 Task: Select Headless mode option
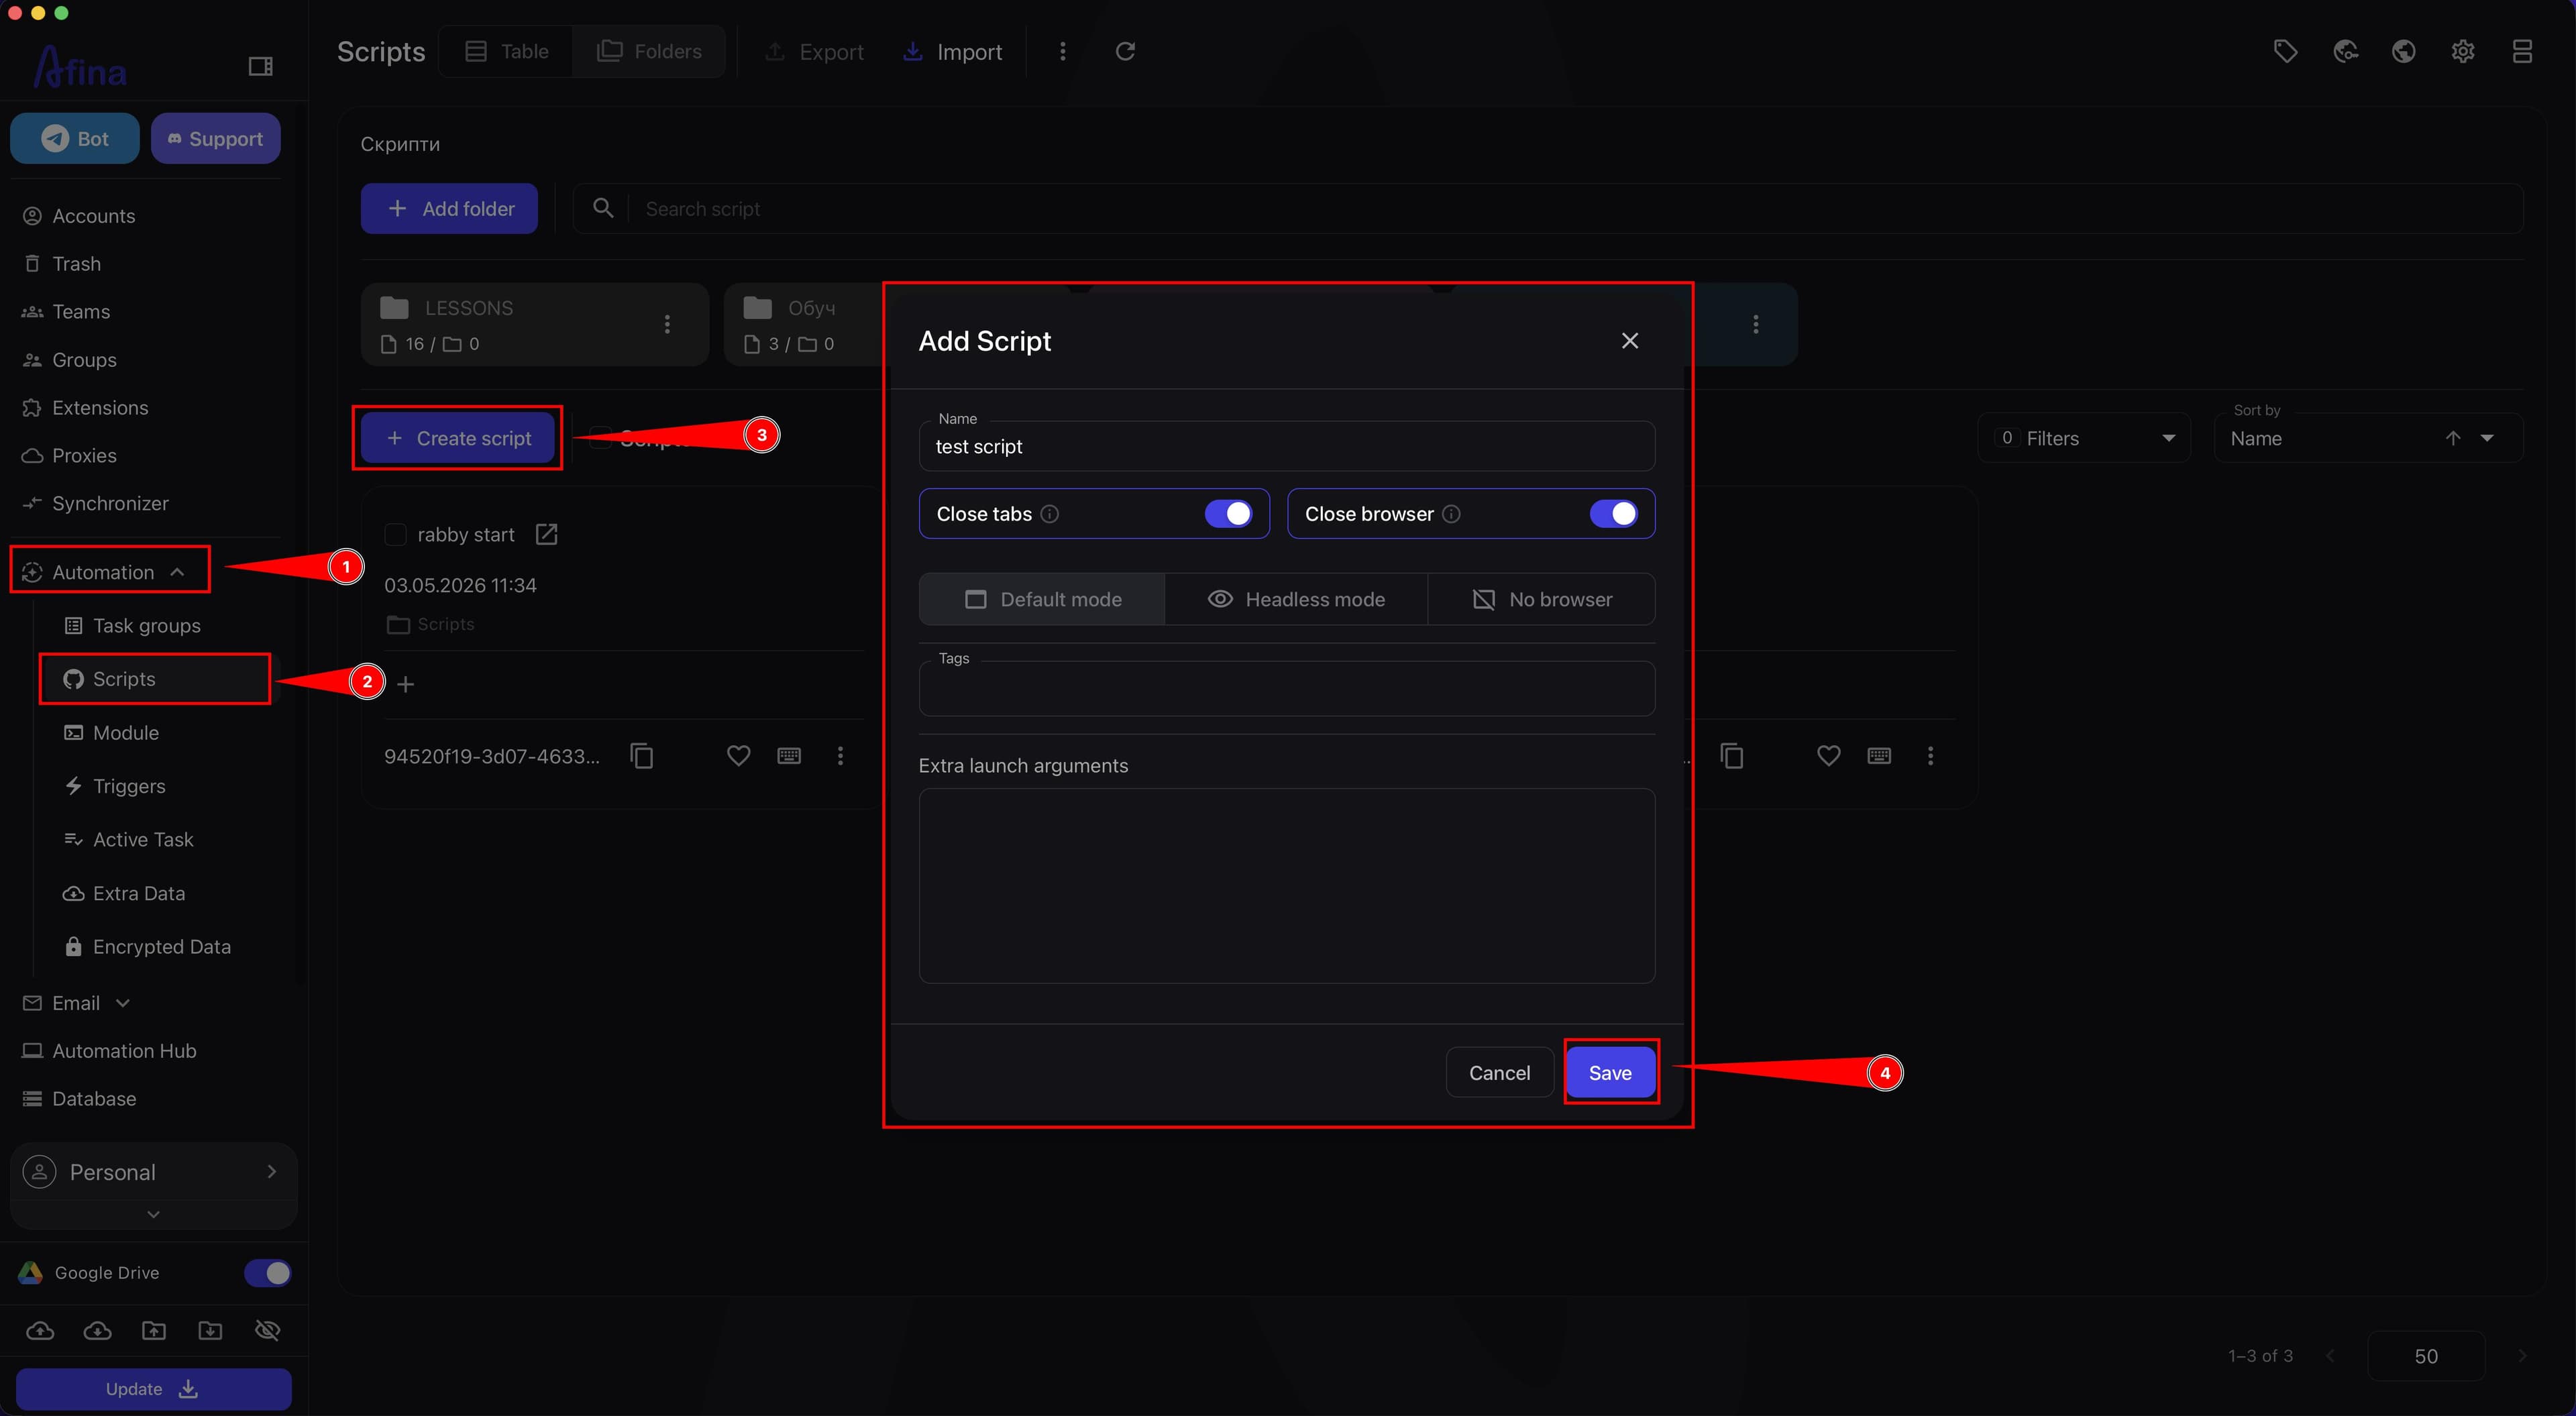(x=1296, y=599)
